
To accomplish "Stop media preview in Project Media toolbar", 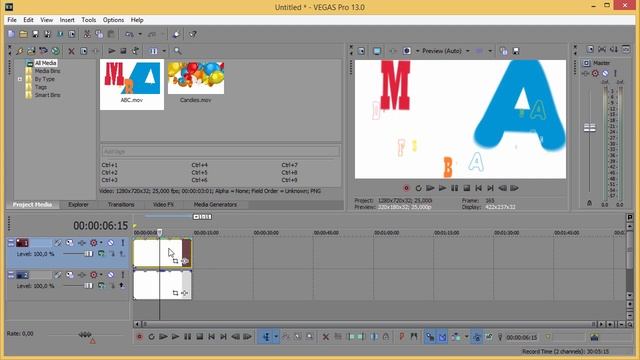I will tap(123, 51).
